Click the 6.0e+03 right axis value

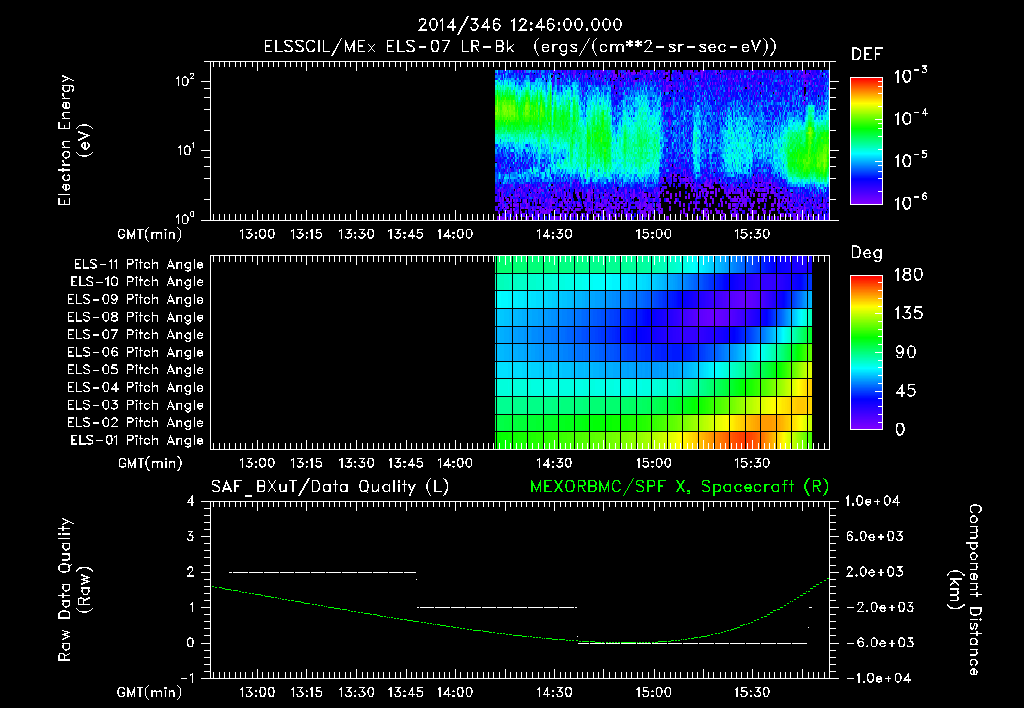875,536
